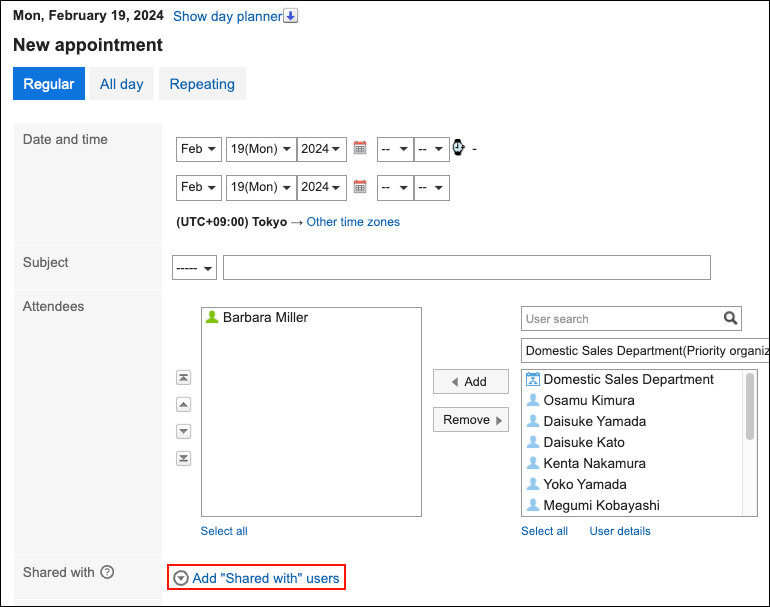Viewport: 770px width, 607px height.
Task: Click the Domestic Sales Department organization icon
Action: pos(532,379)
